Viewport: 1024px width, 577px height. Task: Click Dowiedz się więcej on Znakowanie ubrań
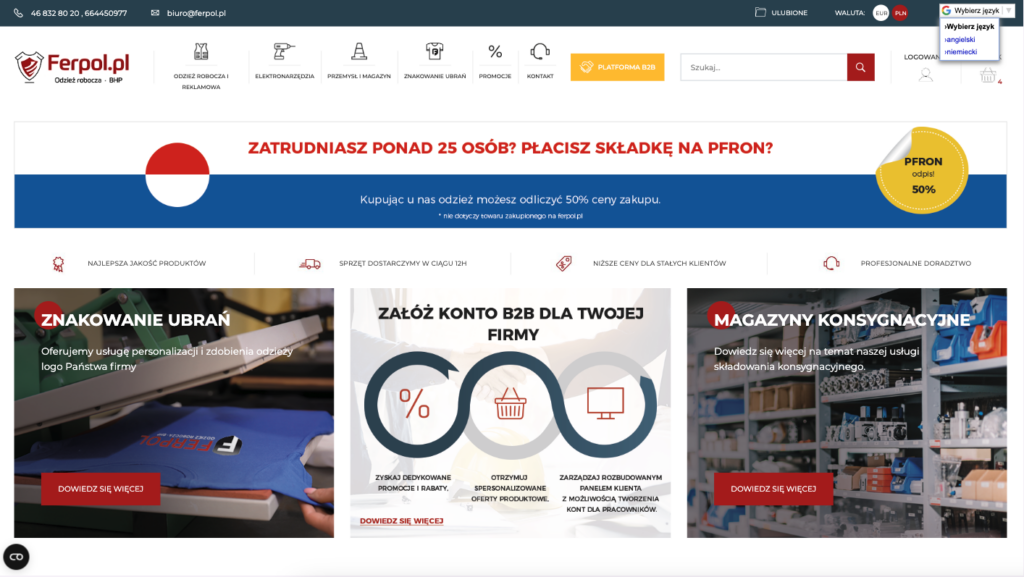(x=101, y=489)
